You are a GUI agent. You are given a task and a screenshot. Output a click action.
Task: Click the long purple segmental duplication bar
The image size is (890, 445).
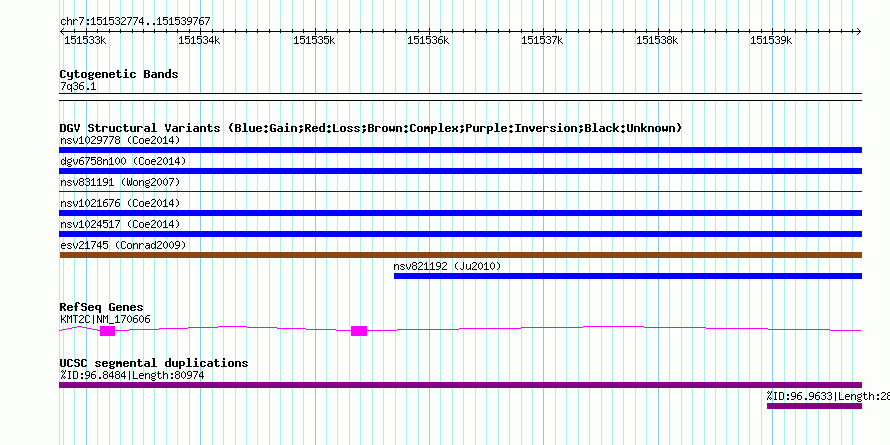(460, 385)
